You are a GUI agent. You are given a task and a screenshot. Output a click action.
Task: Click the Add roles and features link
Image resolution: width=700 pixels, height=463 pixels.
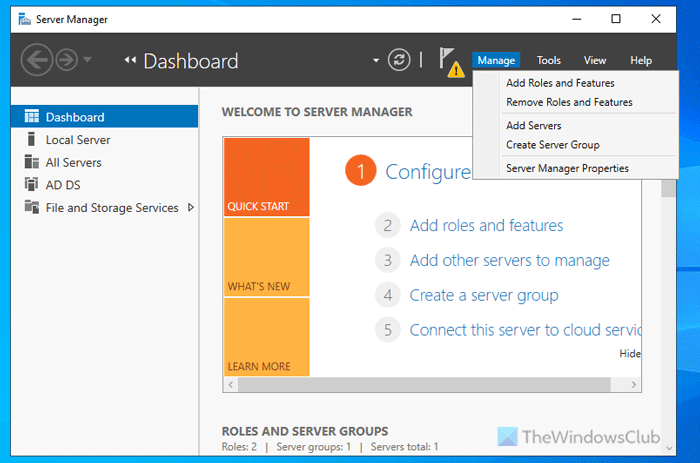pos(486,226)
